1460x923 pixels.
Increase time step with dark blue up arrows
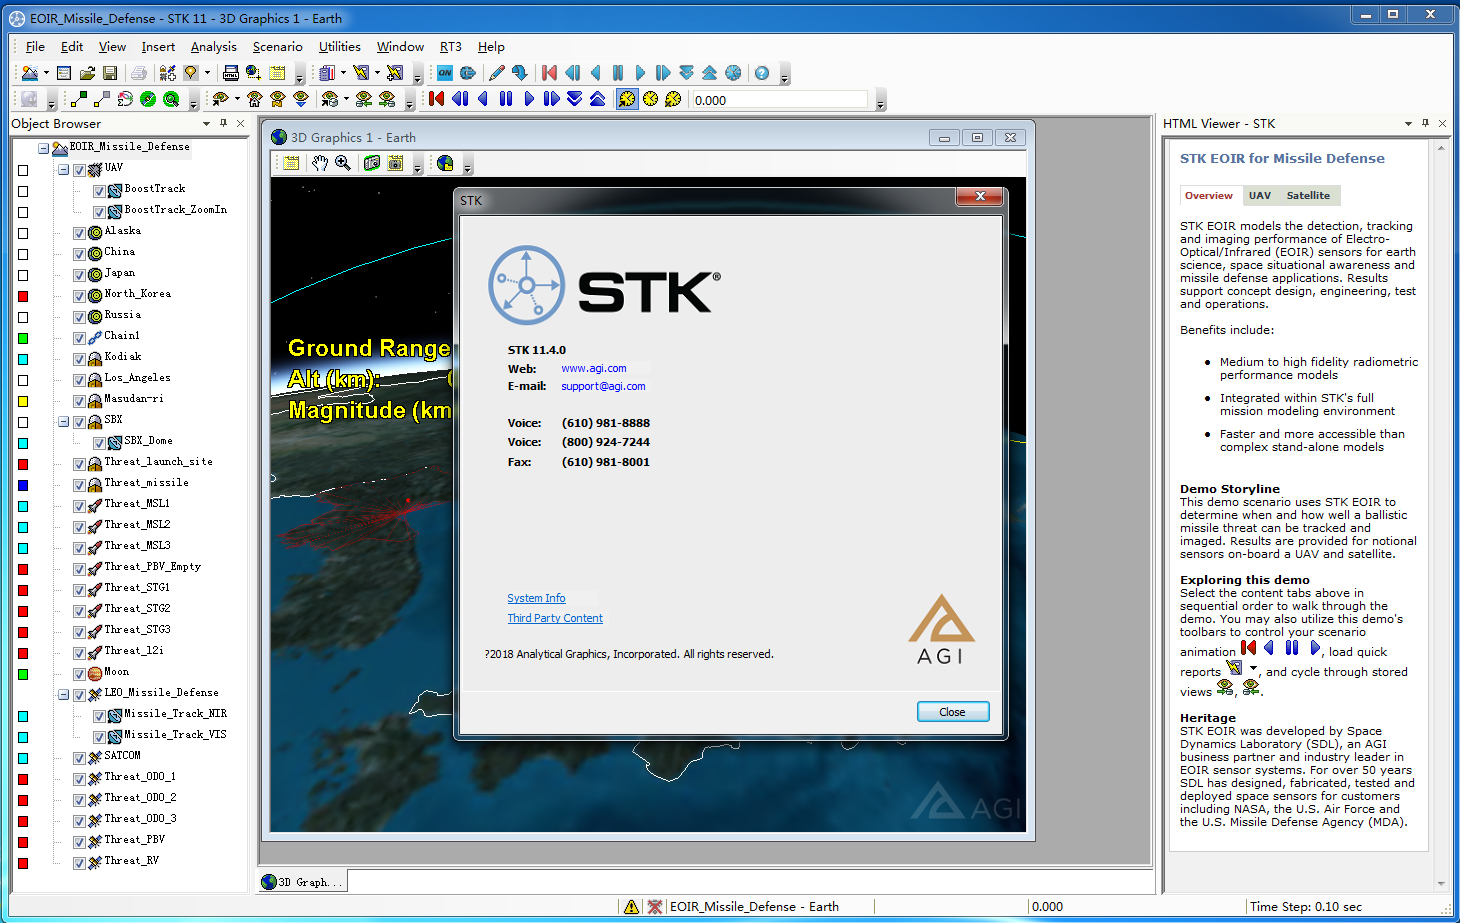(597, 99)
